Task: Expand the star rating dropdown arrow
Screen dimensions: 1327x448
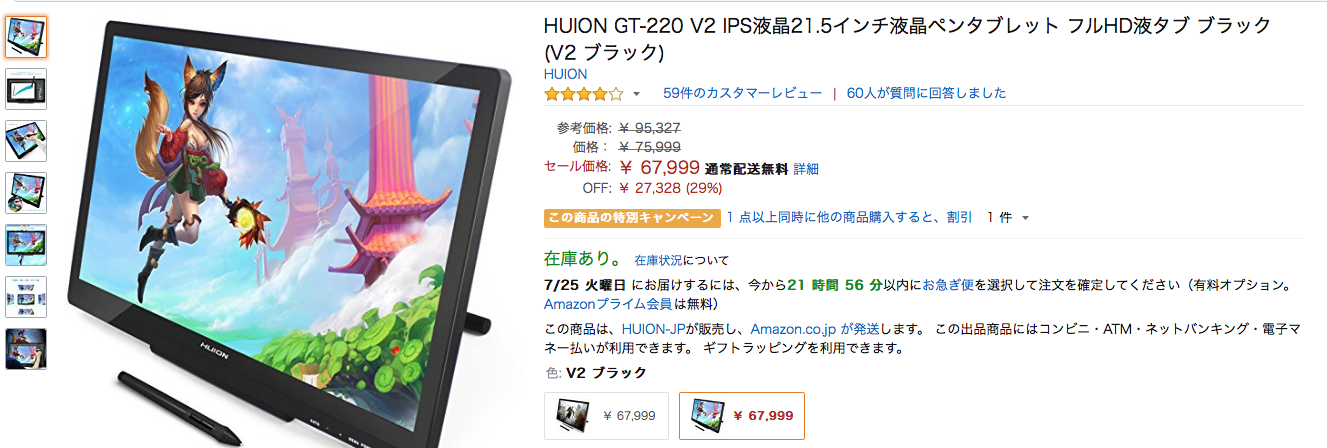Action: point(636,95)
